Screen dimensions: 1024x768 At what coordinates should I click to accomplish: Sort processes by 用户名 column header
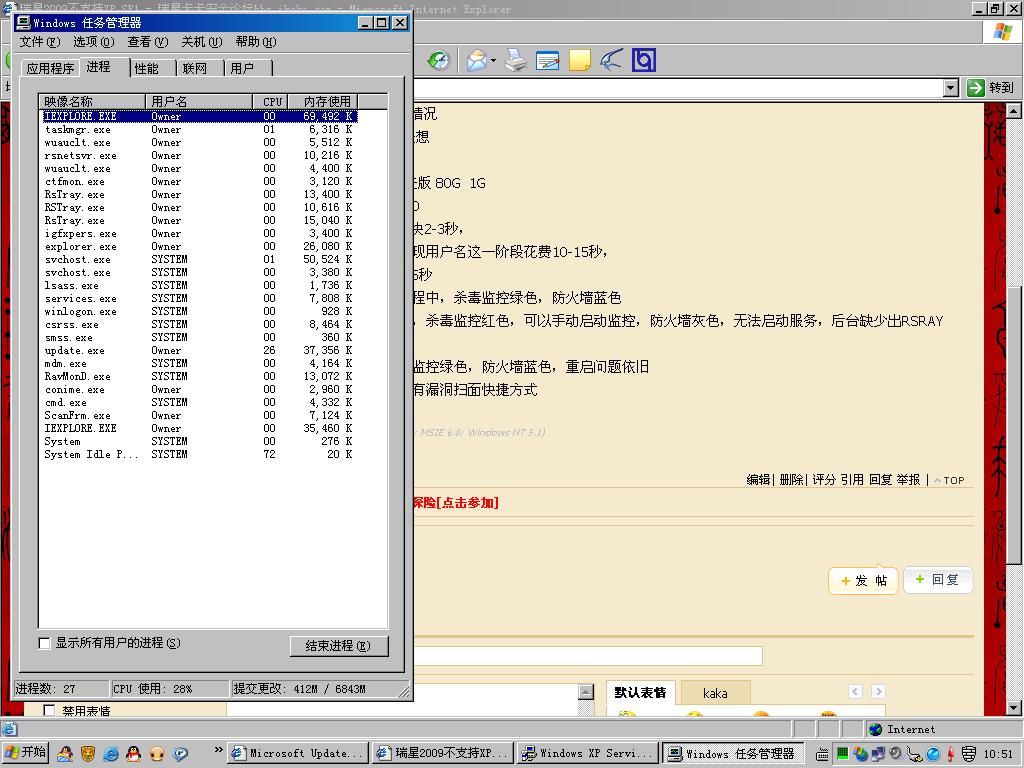click(x=199, y=101)
